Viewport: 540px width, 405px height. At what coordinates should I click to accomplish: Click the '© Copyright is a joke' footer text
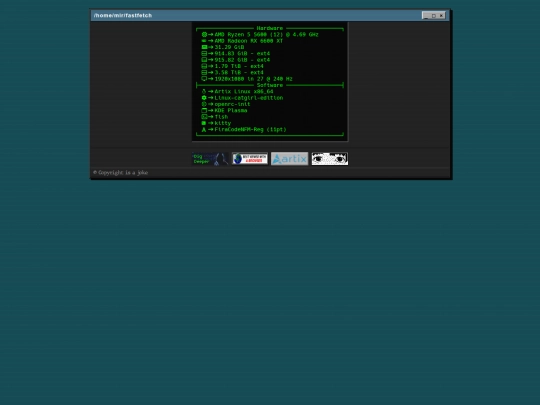click(x=121, y=173)
